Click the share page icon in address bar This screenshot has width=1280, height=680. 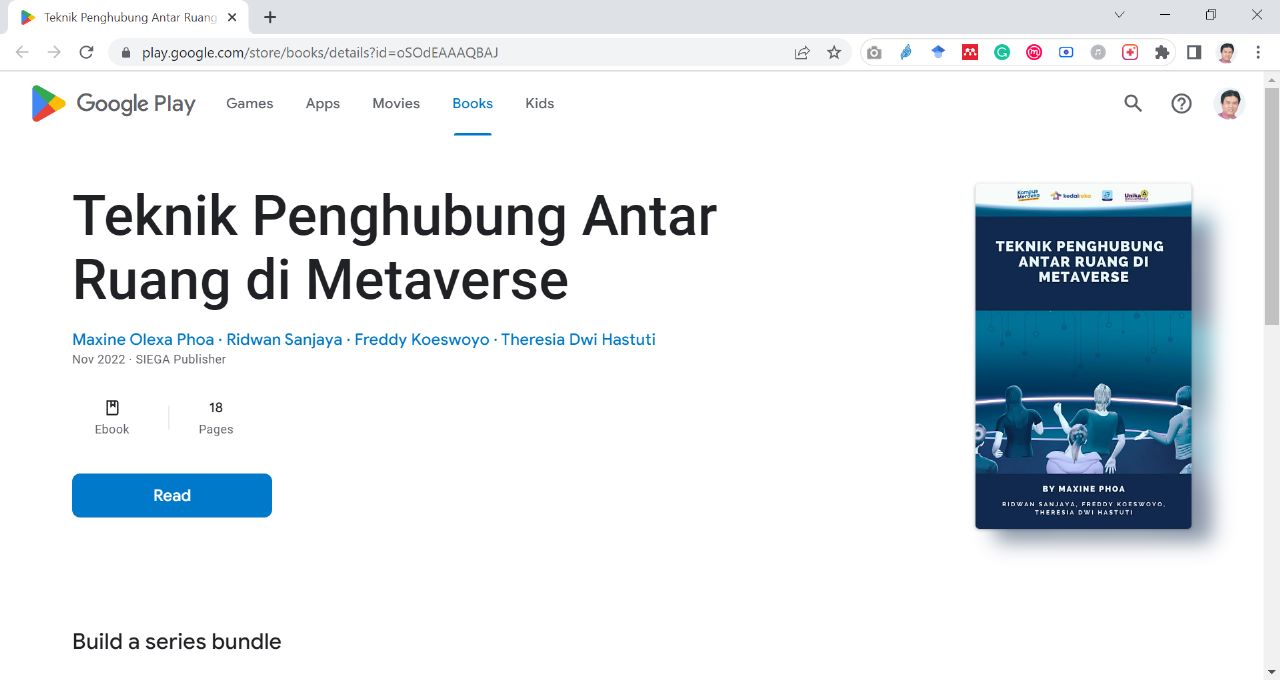(x=802, y=53)
